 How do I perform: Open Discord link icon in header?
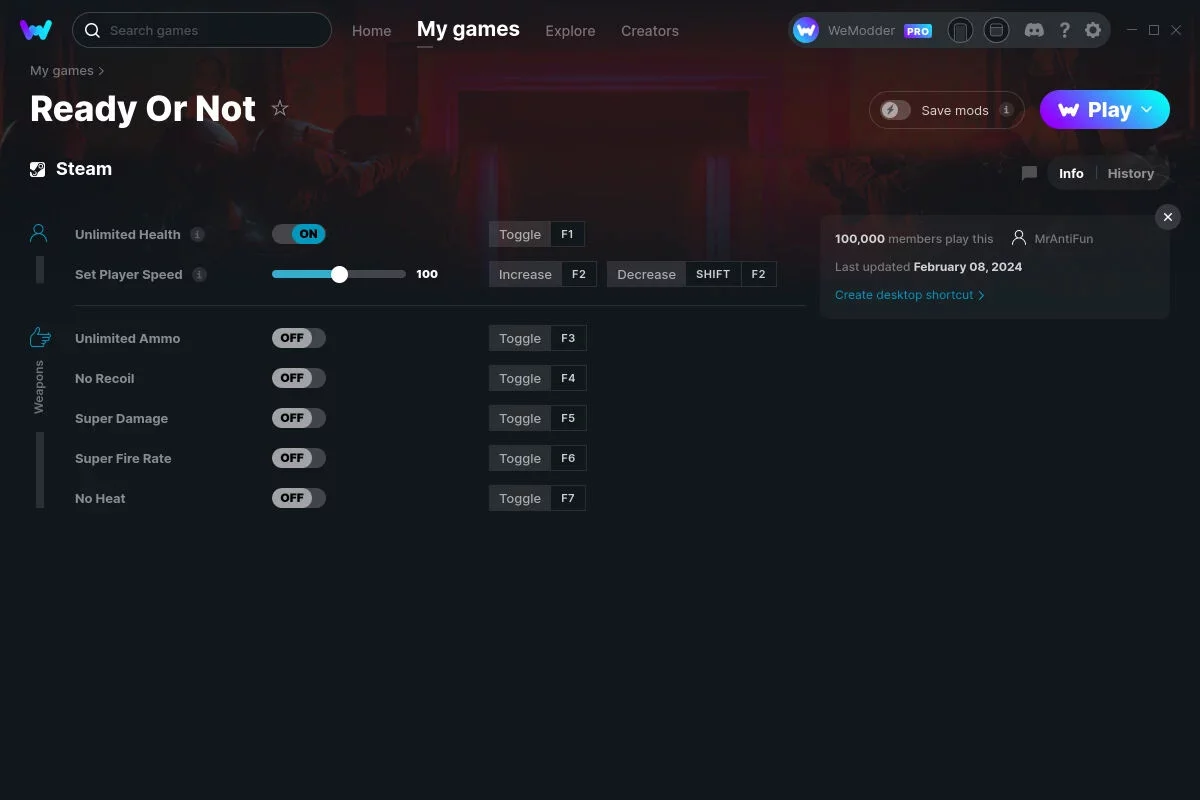coord(1035,30)
